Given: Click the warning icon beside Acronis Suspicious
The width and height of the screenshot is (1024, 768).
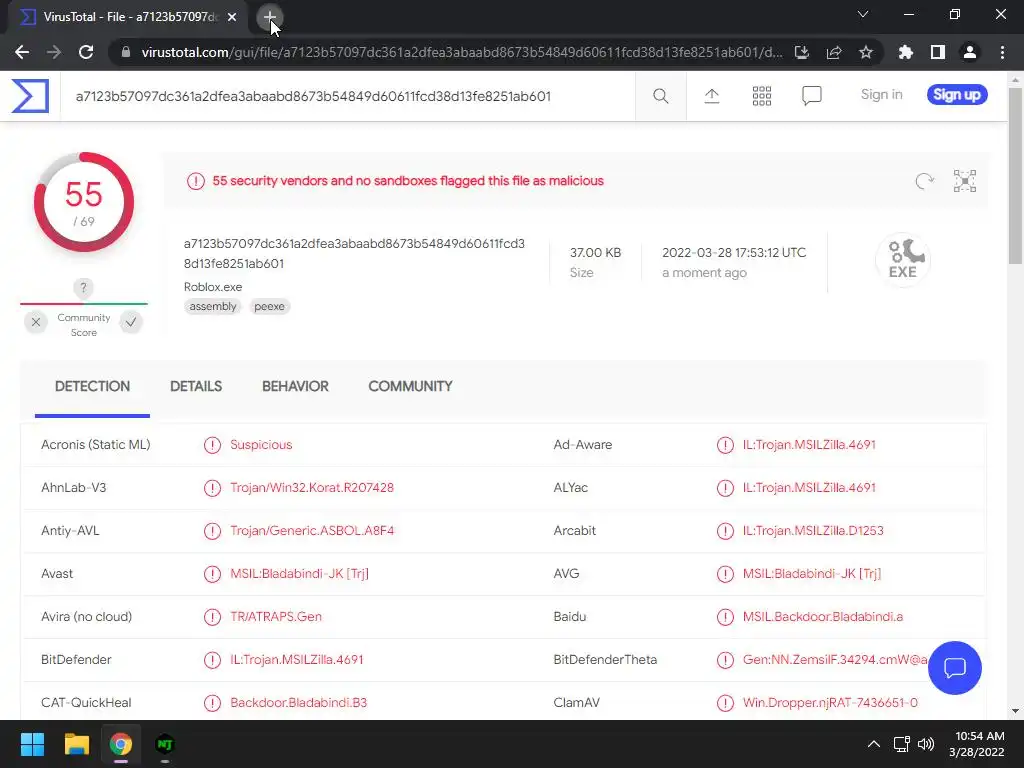Looking at the screenshot, I should click(212, 445).
